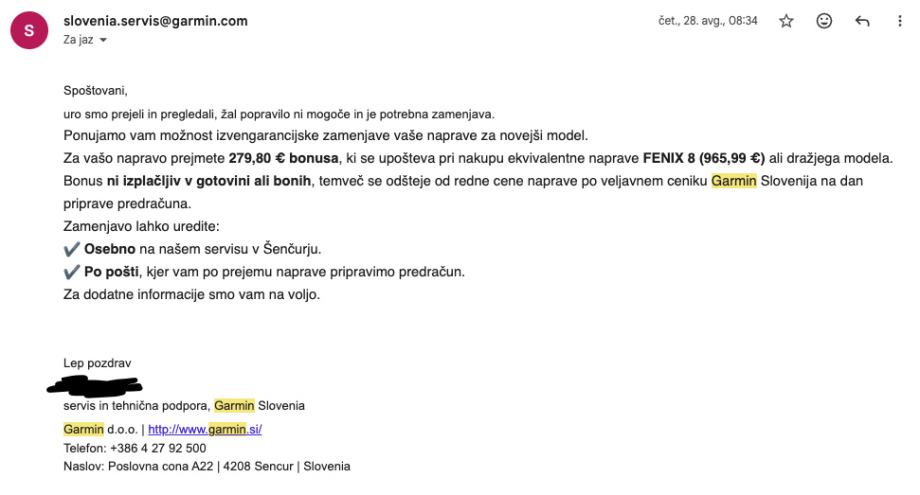The image size is (920, 495).
Task: Click sender address slovenia.servis@garmin.com
Action: 155,21
